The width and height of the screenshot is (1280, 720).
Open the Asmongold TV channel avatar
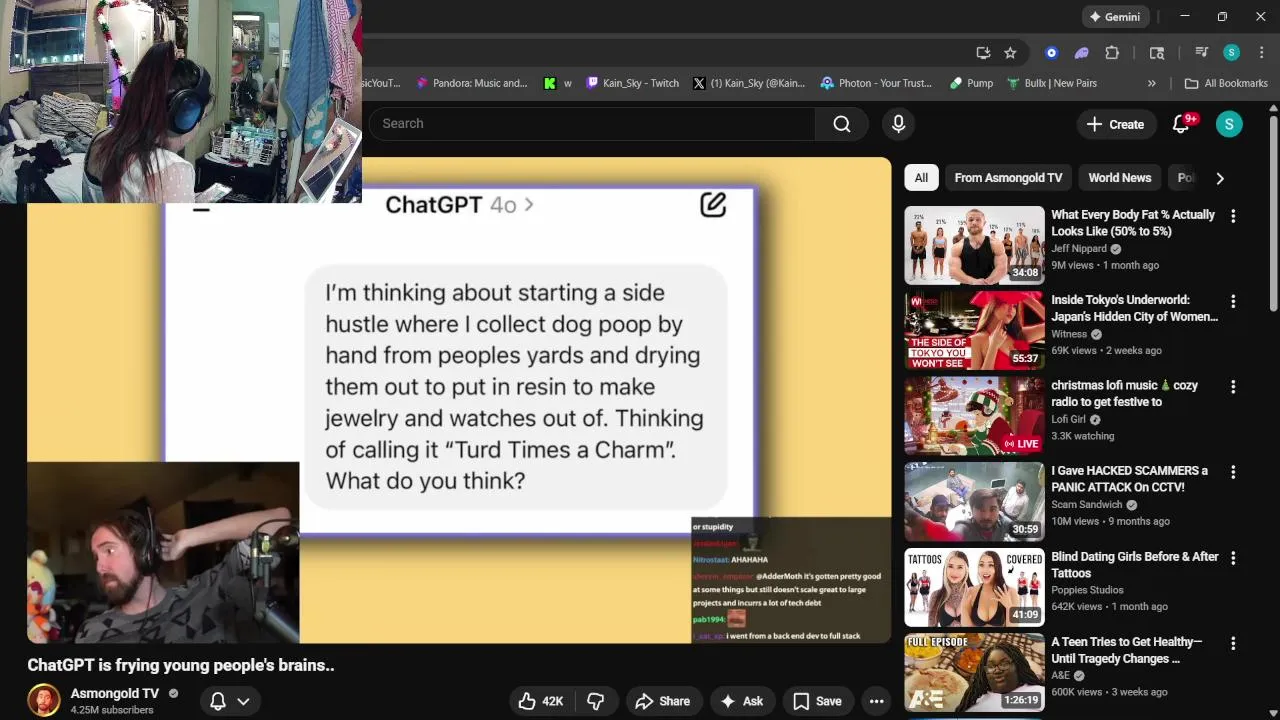[43, 700]
